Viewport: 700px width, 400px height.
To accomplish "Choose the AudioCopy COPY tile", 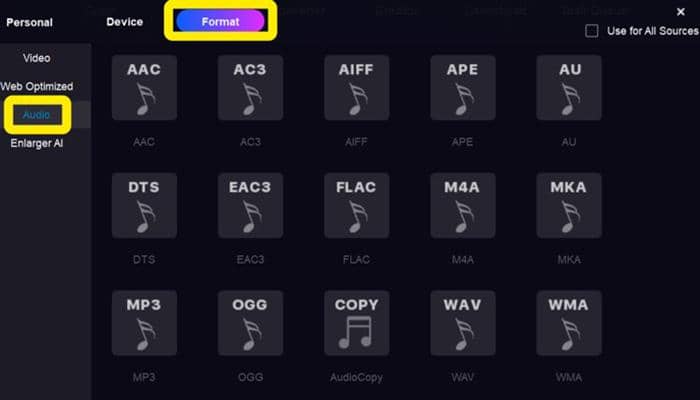I will click(x=357, y=324).
